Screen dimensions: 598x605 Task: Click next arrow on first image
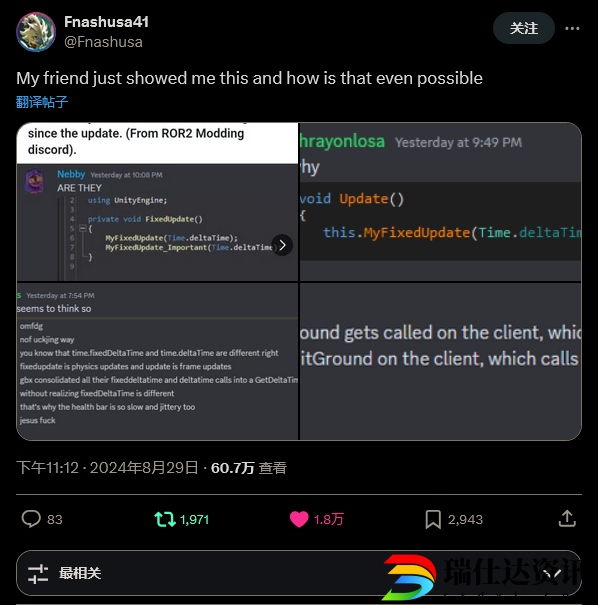(282, 245)
